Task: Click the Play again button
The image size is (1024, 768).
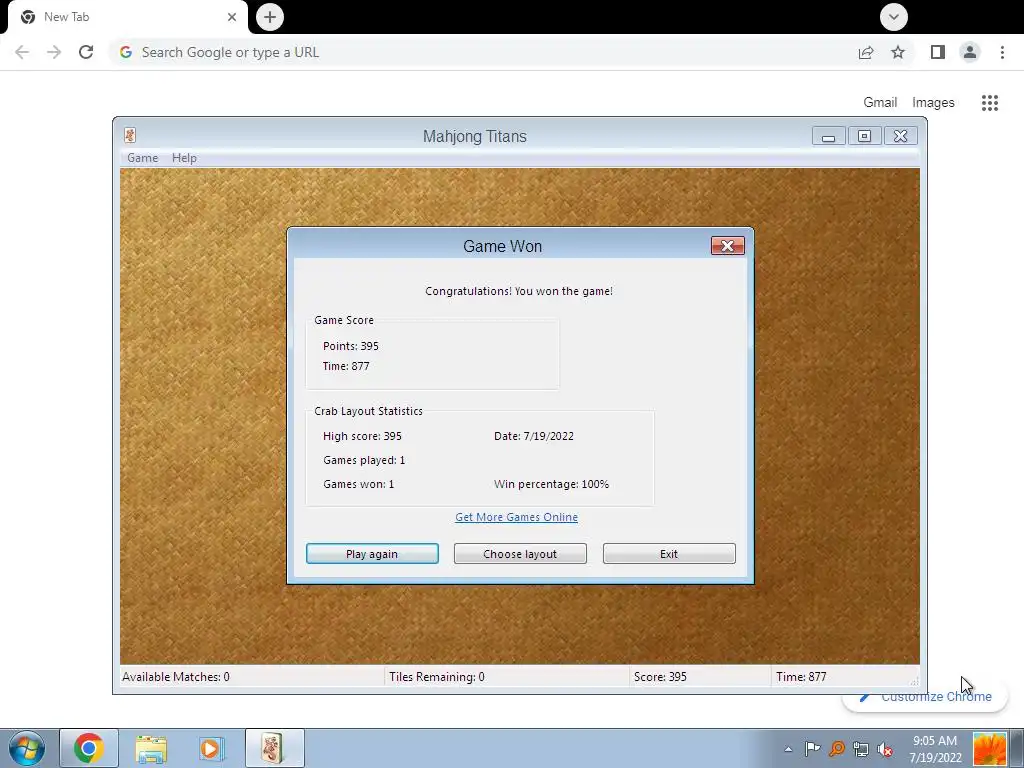Action: [372, 554]
